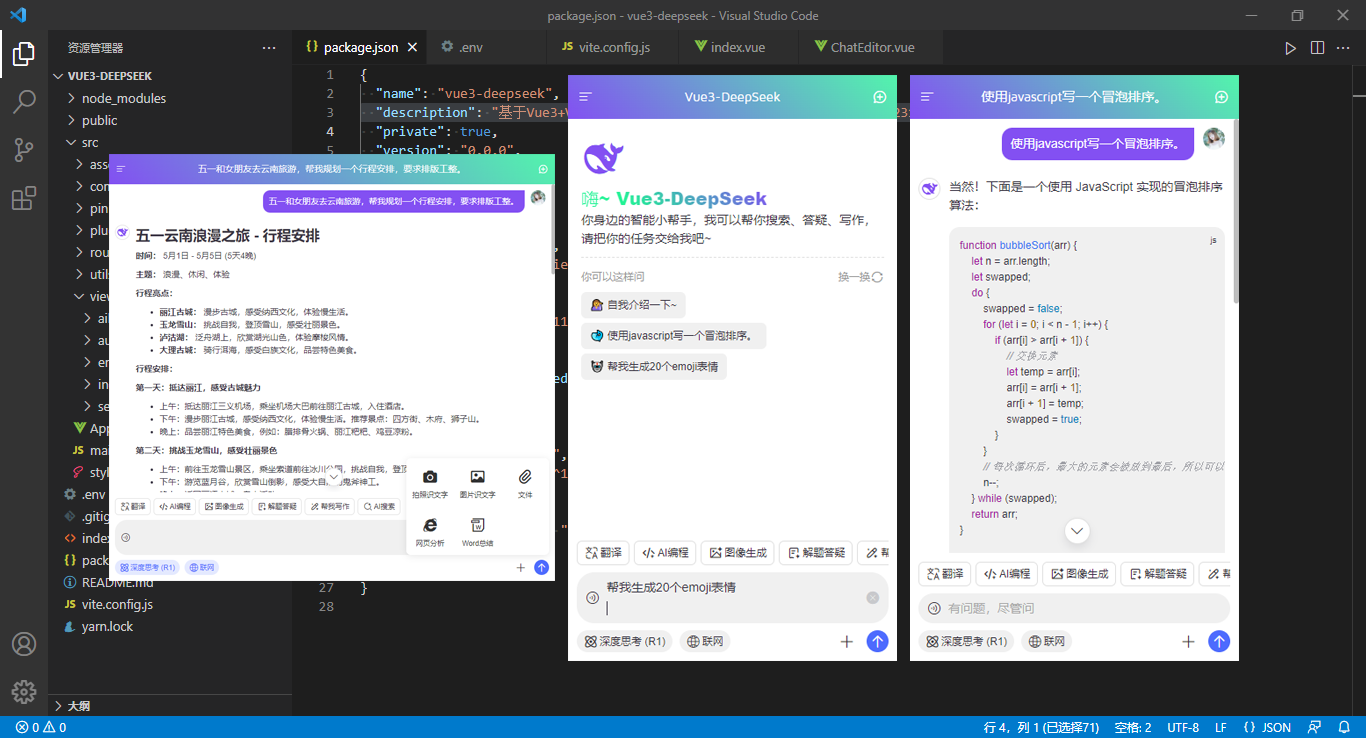Switch to the ChatEditor.vue tab

click(871, 47)
